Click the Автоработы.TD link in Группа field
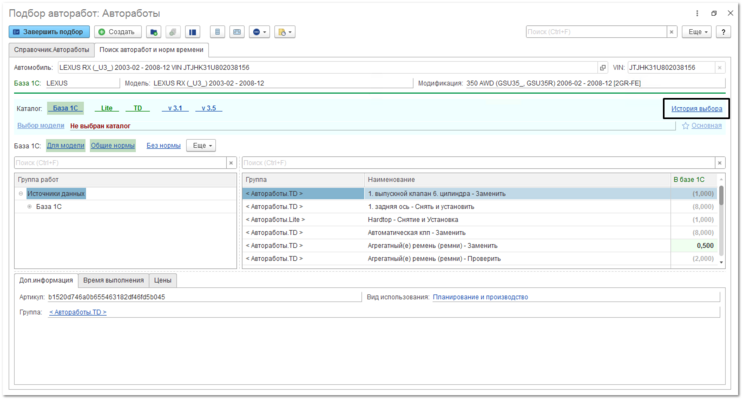 78,312
